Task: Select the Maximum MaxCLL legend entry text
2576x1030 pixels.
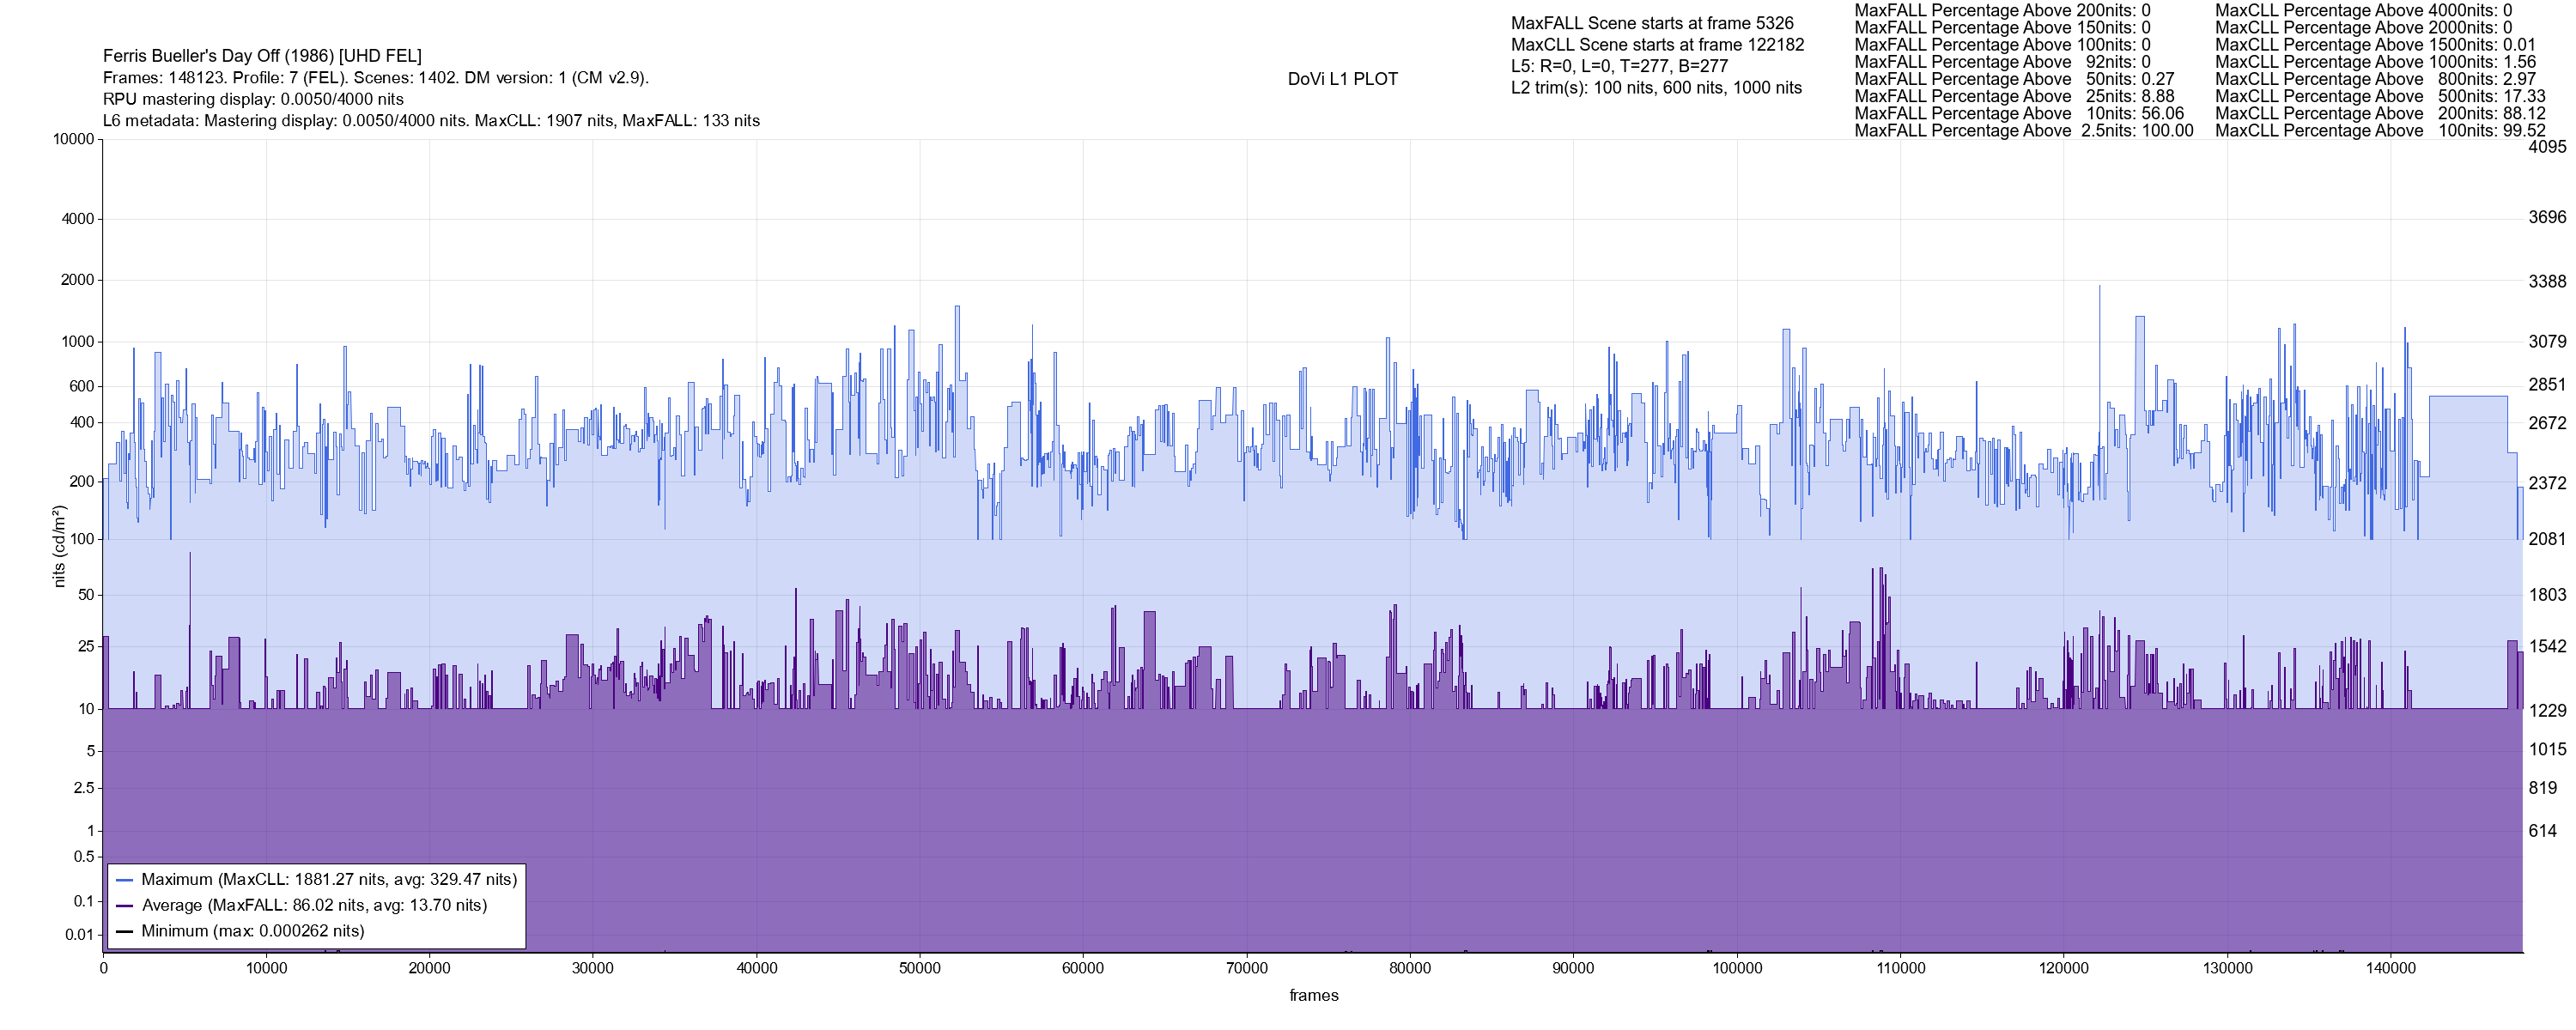Action: tap(329, 880)
